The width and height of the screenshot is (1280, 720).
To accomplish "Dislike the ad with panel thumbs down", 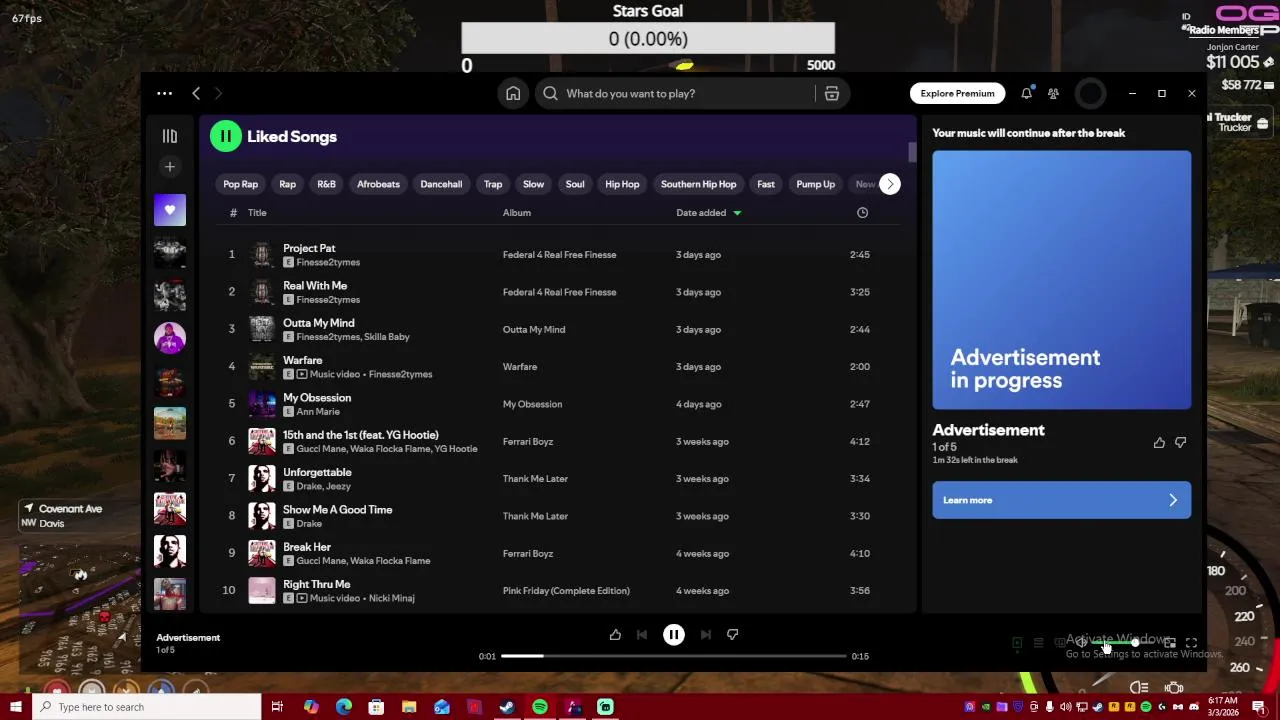I will click(x=1181, y=442).
